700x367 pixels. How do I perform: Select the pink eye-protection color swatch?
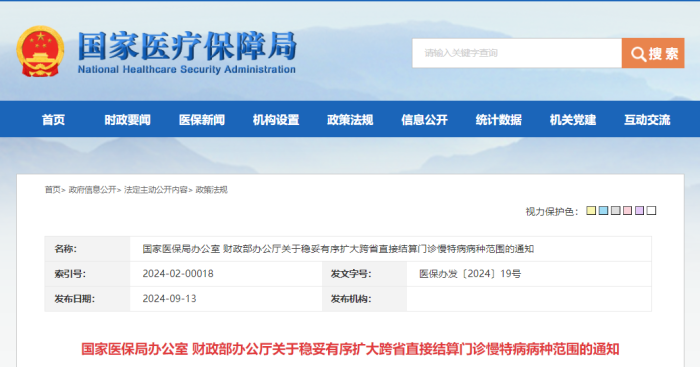click(627, 210)
